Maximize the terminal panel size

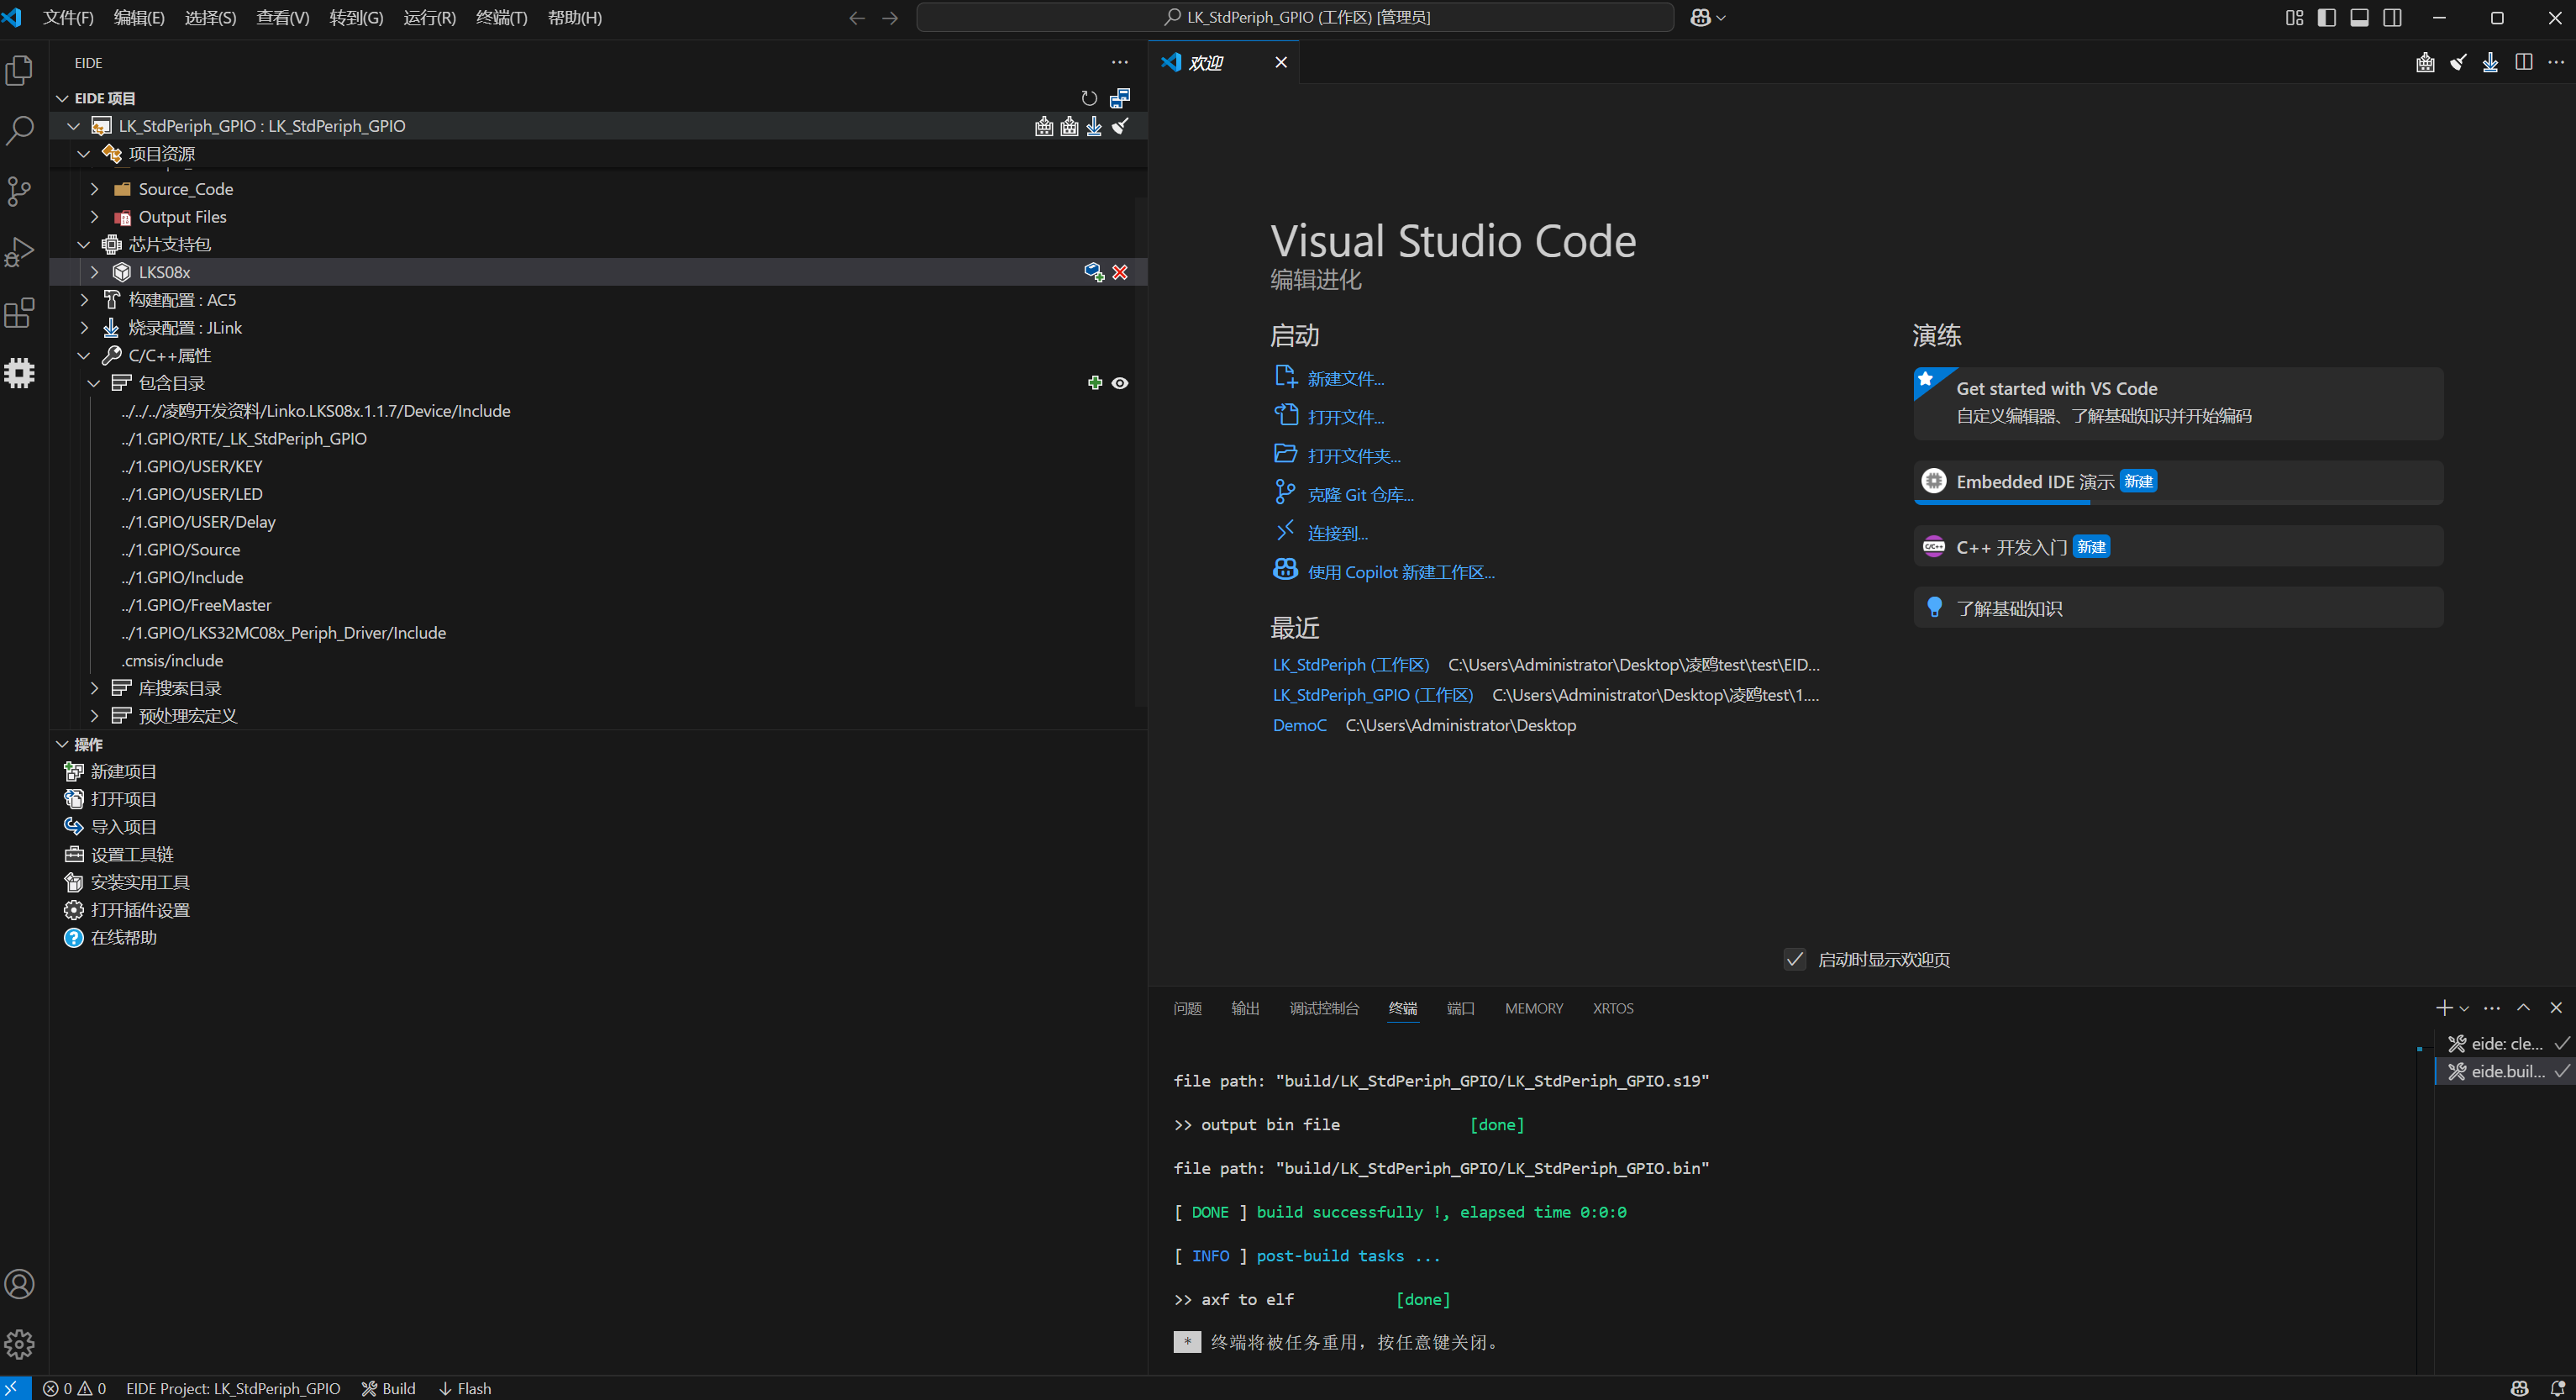point(2523,1008)
